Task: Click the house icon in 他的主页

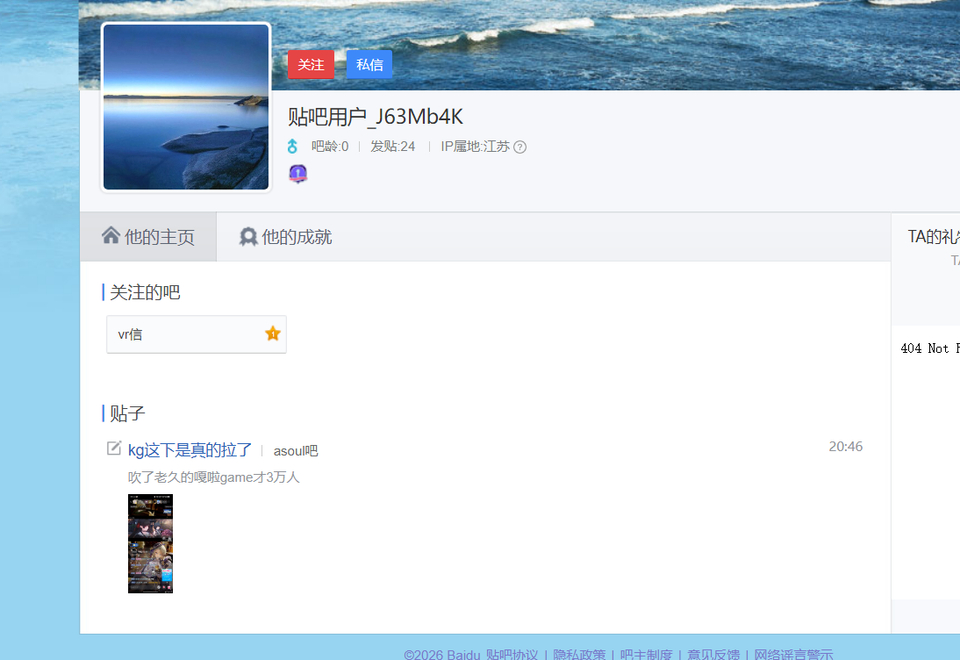Action: 111,236
